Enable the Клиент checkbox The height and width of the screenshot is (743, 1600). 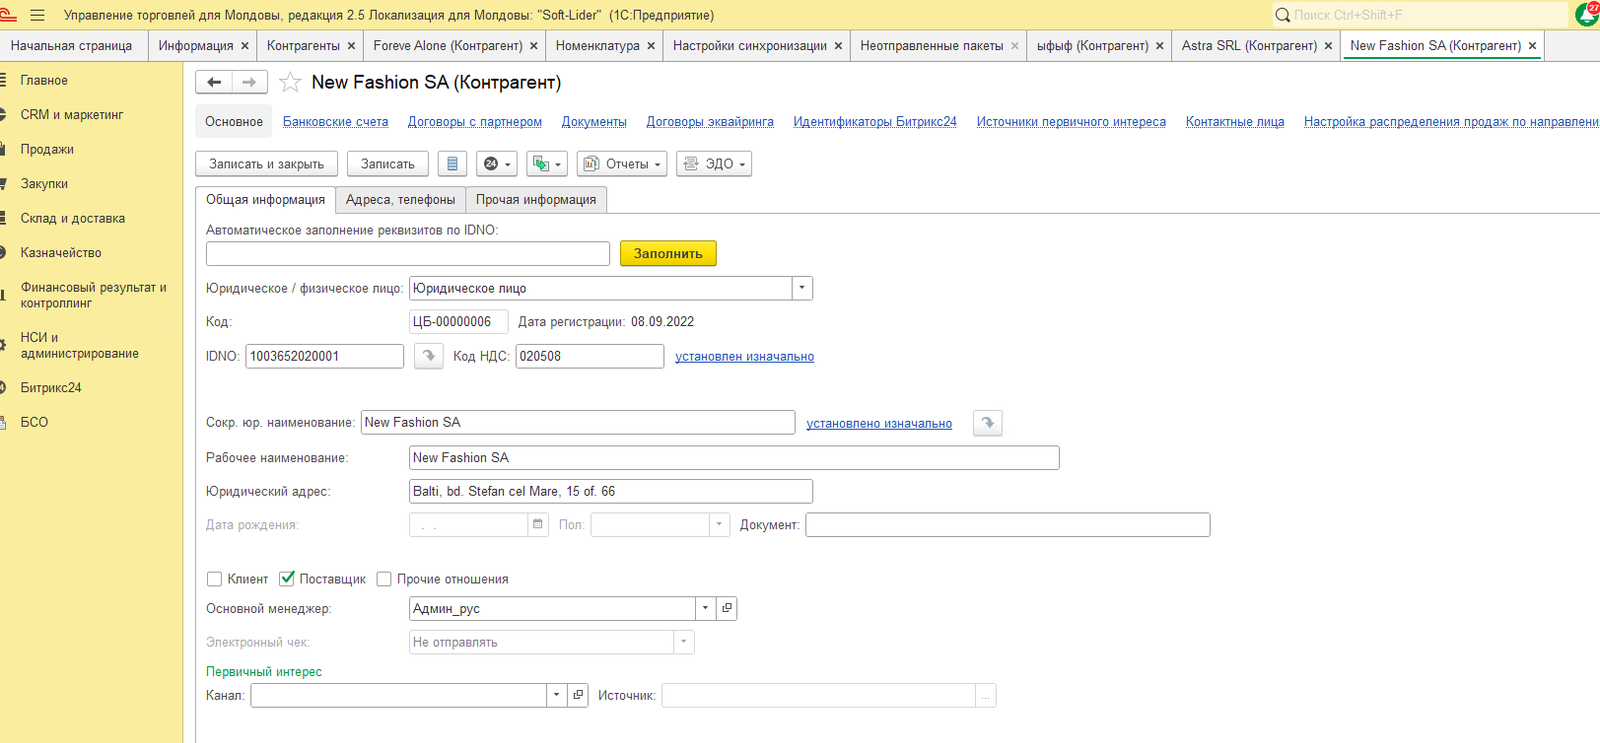click(x=214, y=579)
